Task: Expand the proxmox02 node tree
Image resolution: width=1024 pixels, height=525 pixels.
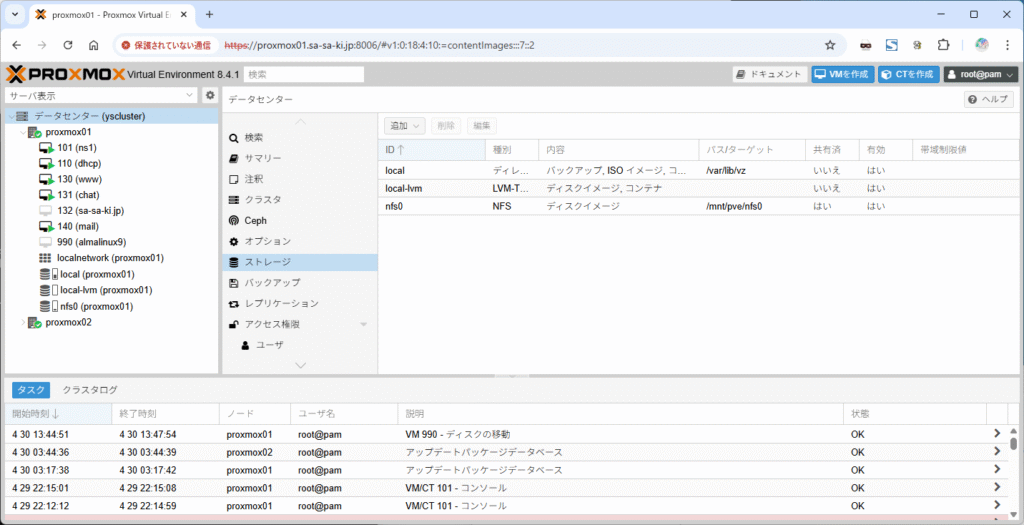Action: point(23,322)
